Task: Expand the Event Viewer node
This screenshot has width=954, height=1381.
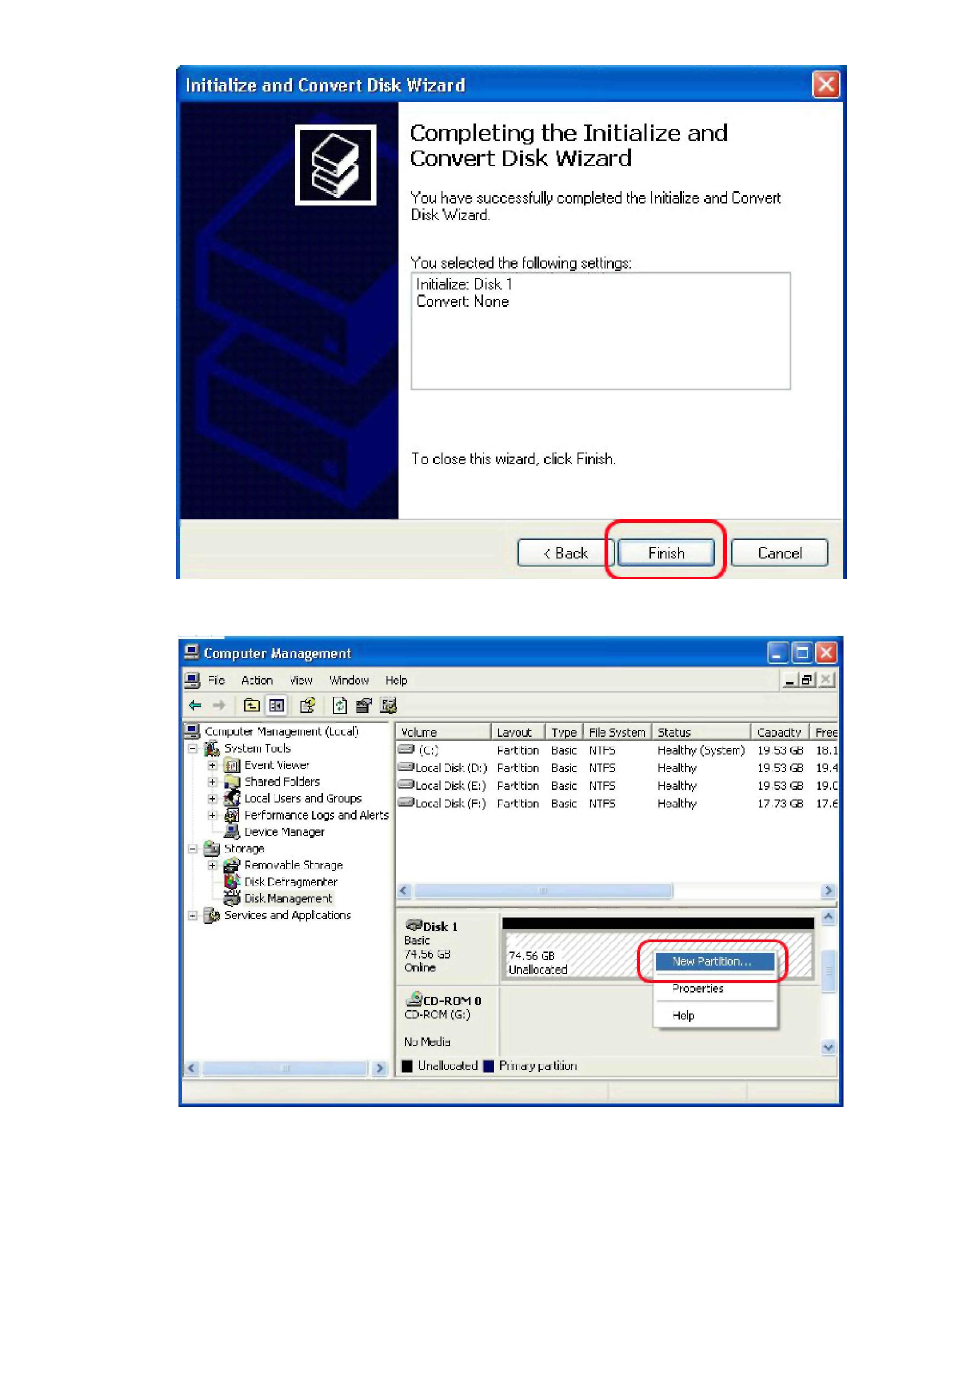Action: [212, 765]
